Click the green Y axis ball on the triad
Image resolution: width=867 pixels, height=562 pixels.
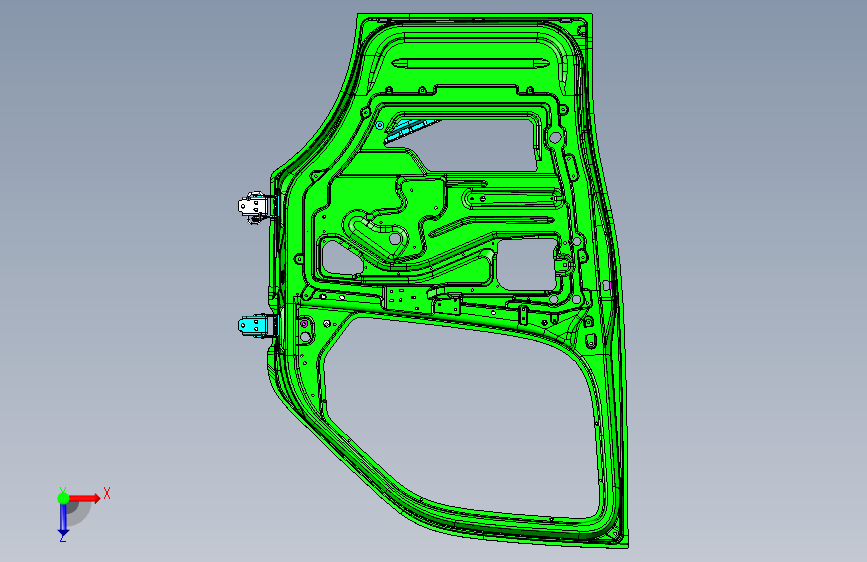coord(63,498)
